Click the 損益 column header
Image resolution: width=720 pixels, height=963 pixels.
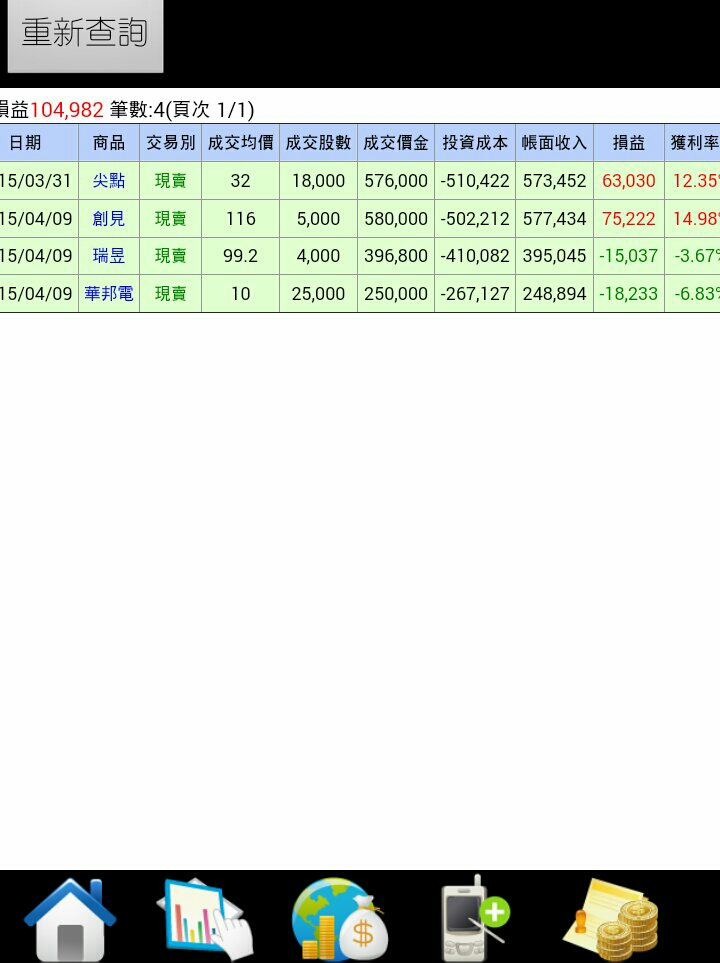tap(628, 142)
